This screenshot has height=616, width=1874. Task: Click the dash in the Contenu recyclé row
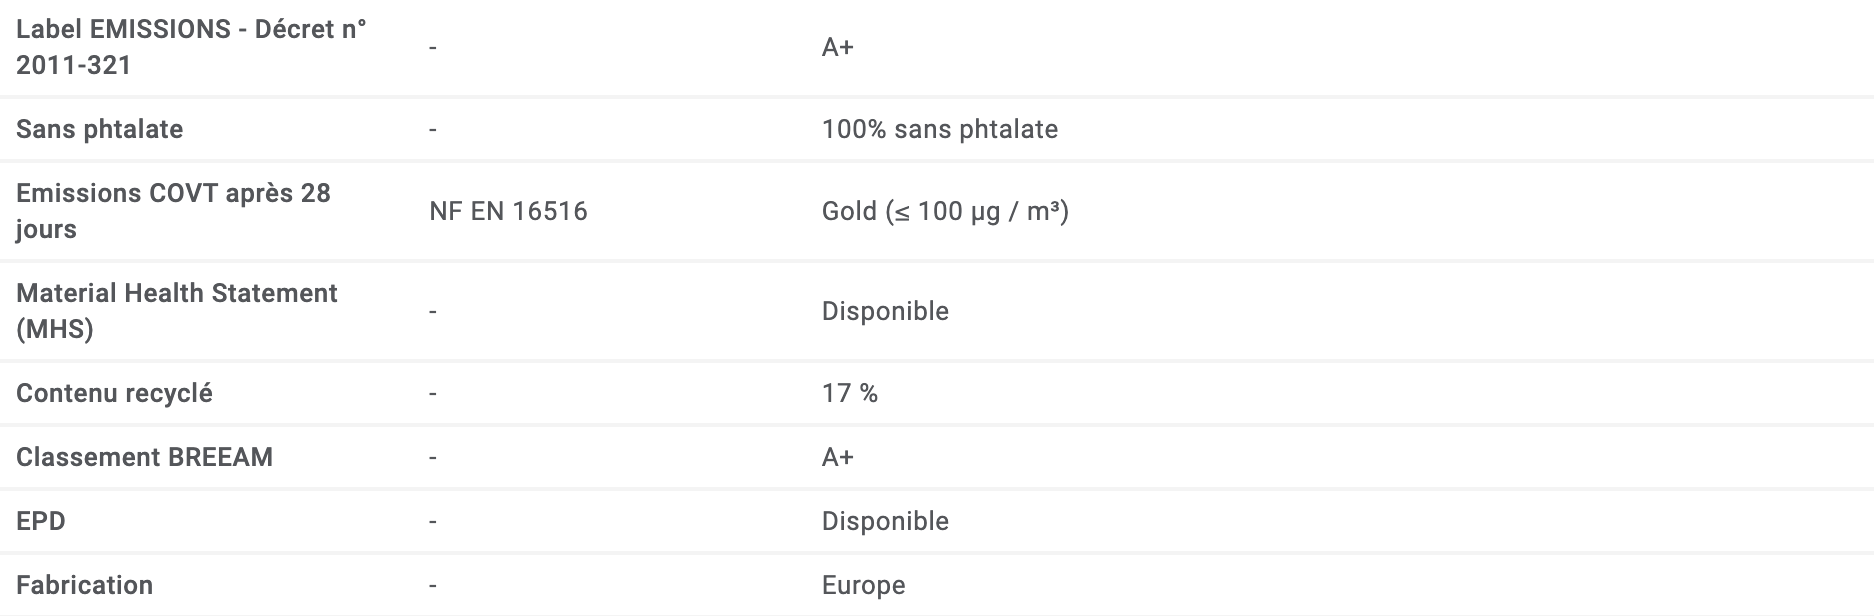(432, 394)
